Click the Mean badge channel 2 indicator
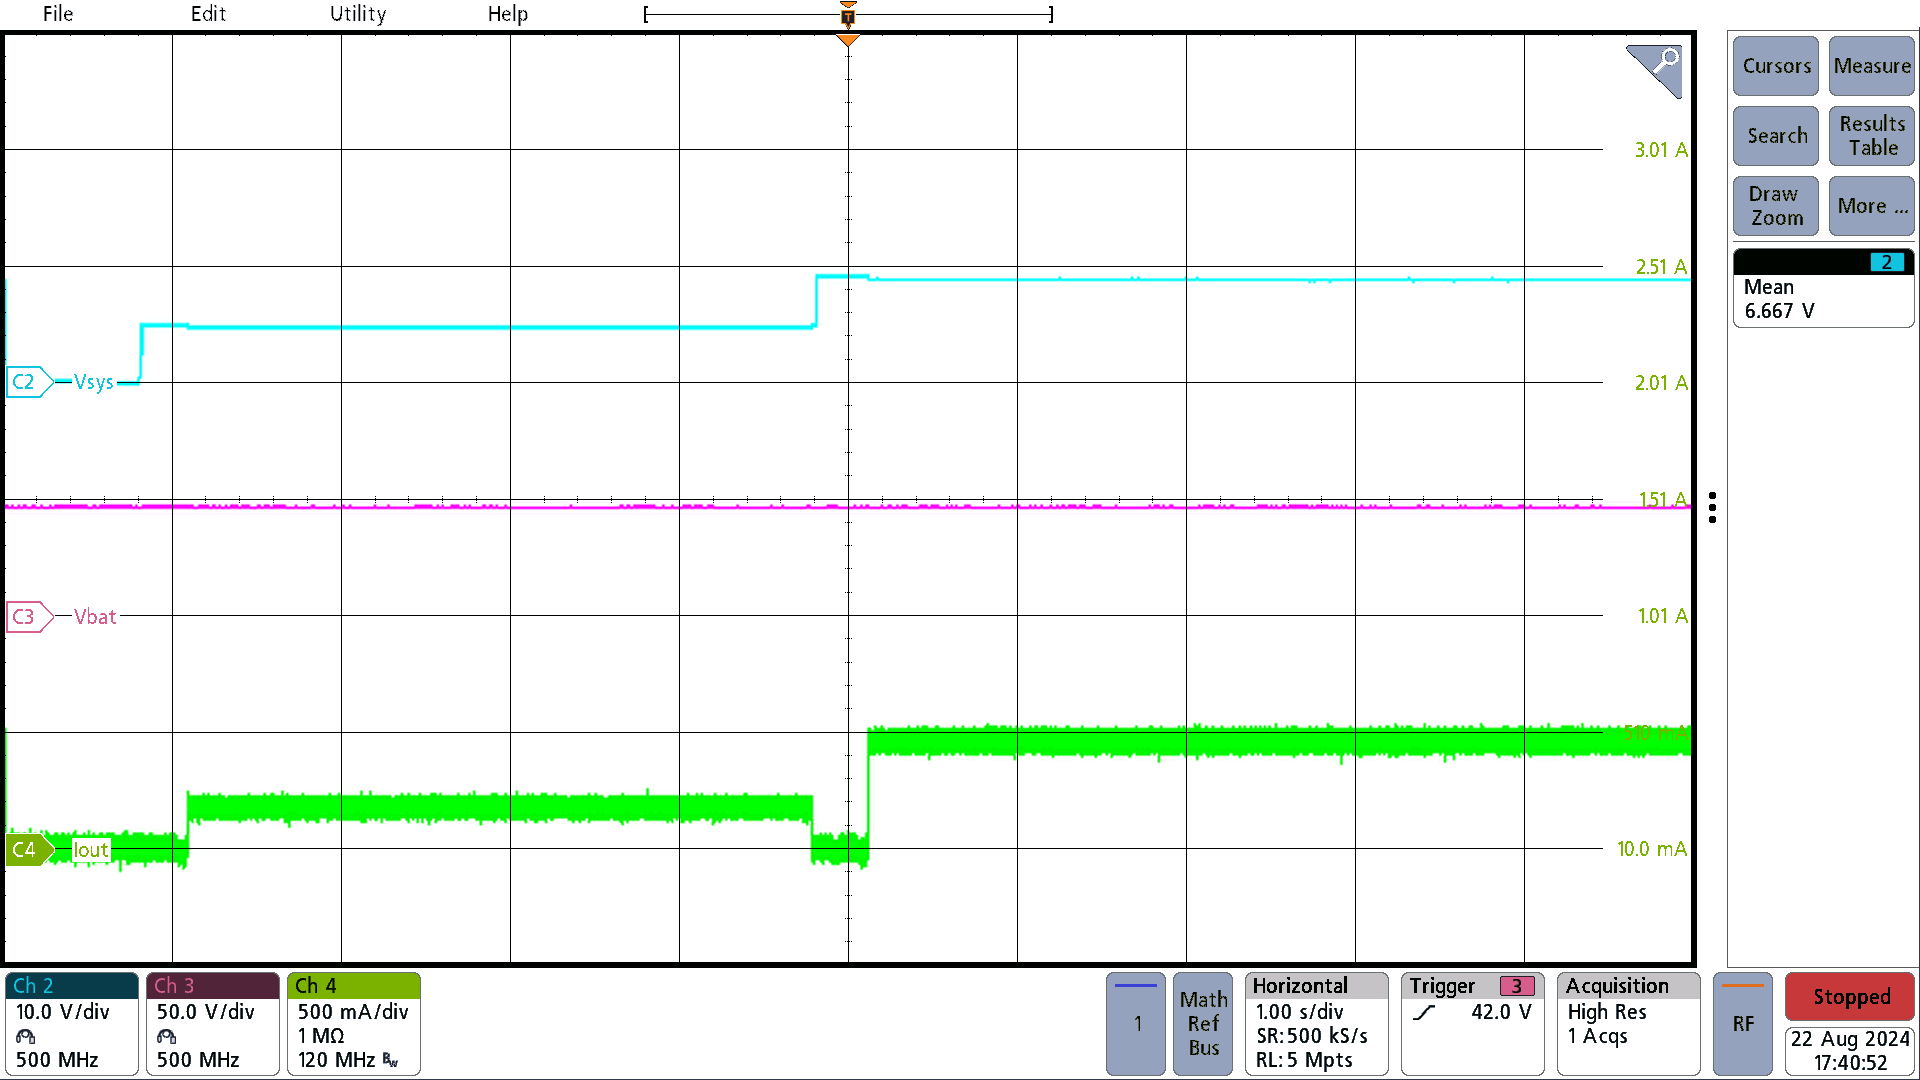This screenshot has height=1080, width=1920. click(x=1887, y=262)
